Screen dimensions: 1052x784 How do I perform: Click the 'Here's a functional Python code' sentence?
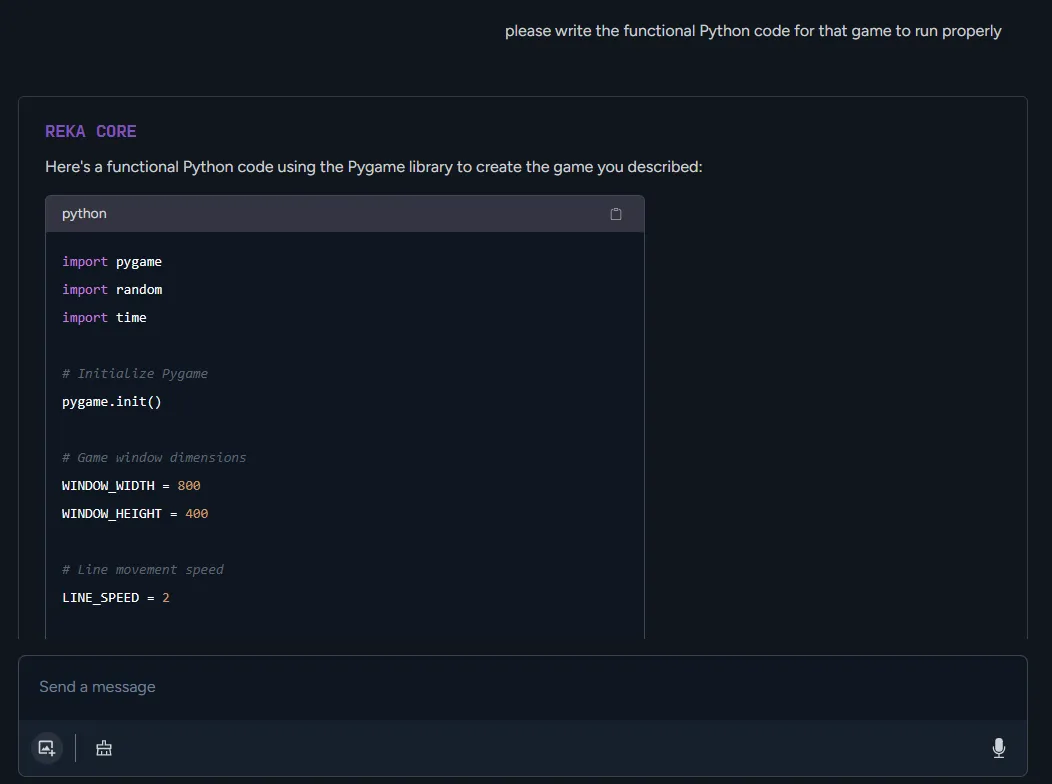point(374,166)
